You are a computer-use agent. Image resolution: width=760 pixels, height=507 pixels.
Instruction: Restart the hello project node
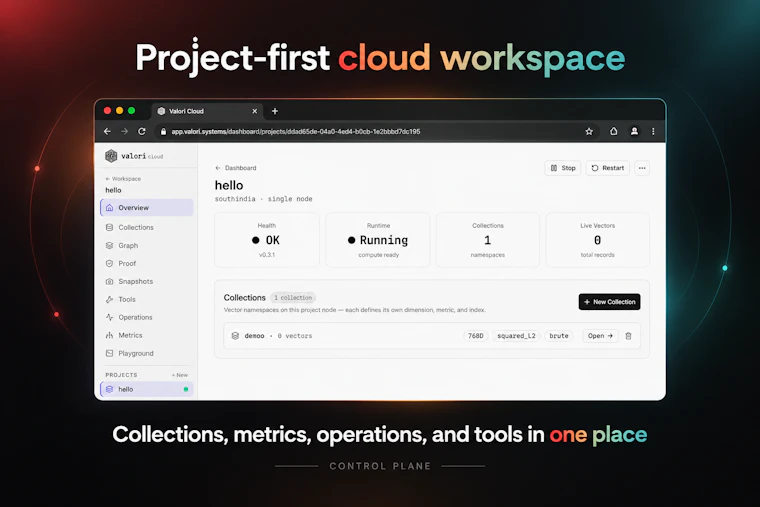pos(608,168)
